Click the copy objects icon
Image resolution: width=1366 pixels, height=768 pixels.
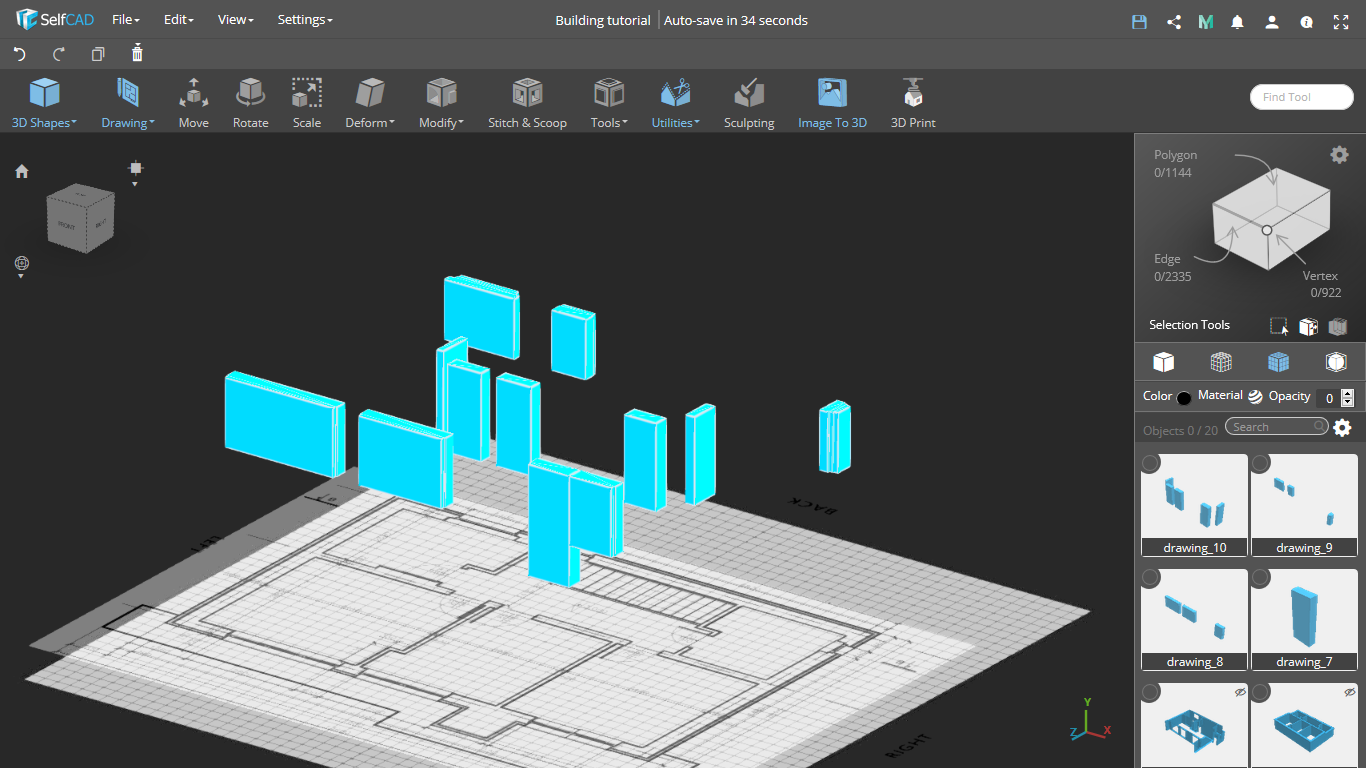[98, 54]
